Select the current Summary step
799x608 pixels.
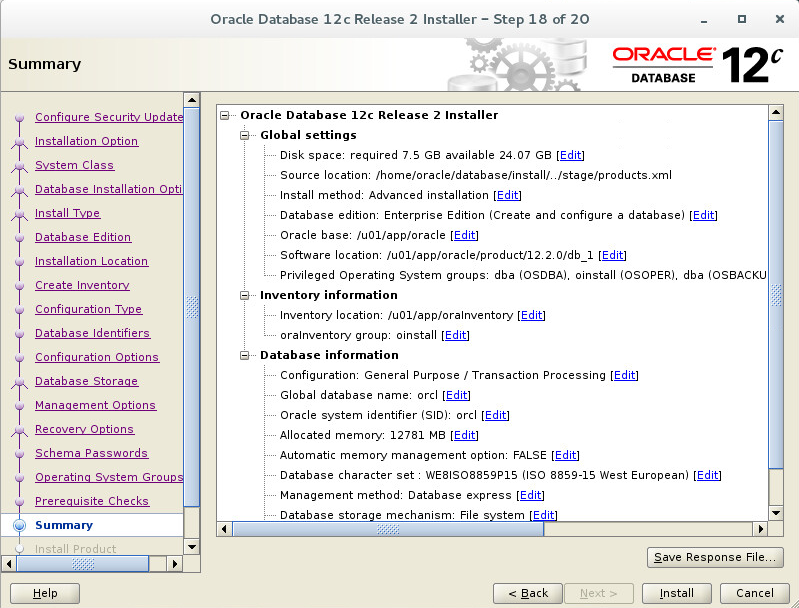pyautogui.click(x=64, y=525)
